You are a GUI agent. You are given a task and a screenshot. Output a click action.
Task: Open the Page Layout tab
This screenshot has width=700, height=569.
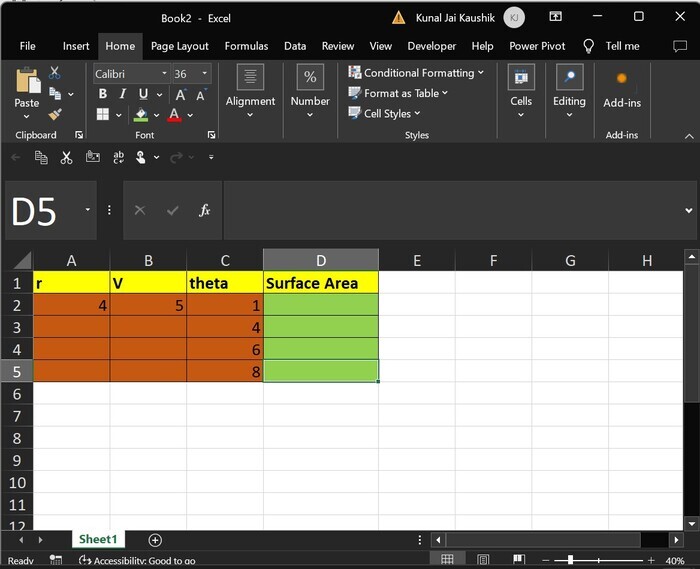tap(180, 46)
